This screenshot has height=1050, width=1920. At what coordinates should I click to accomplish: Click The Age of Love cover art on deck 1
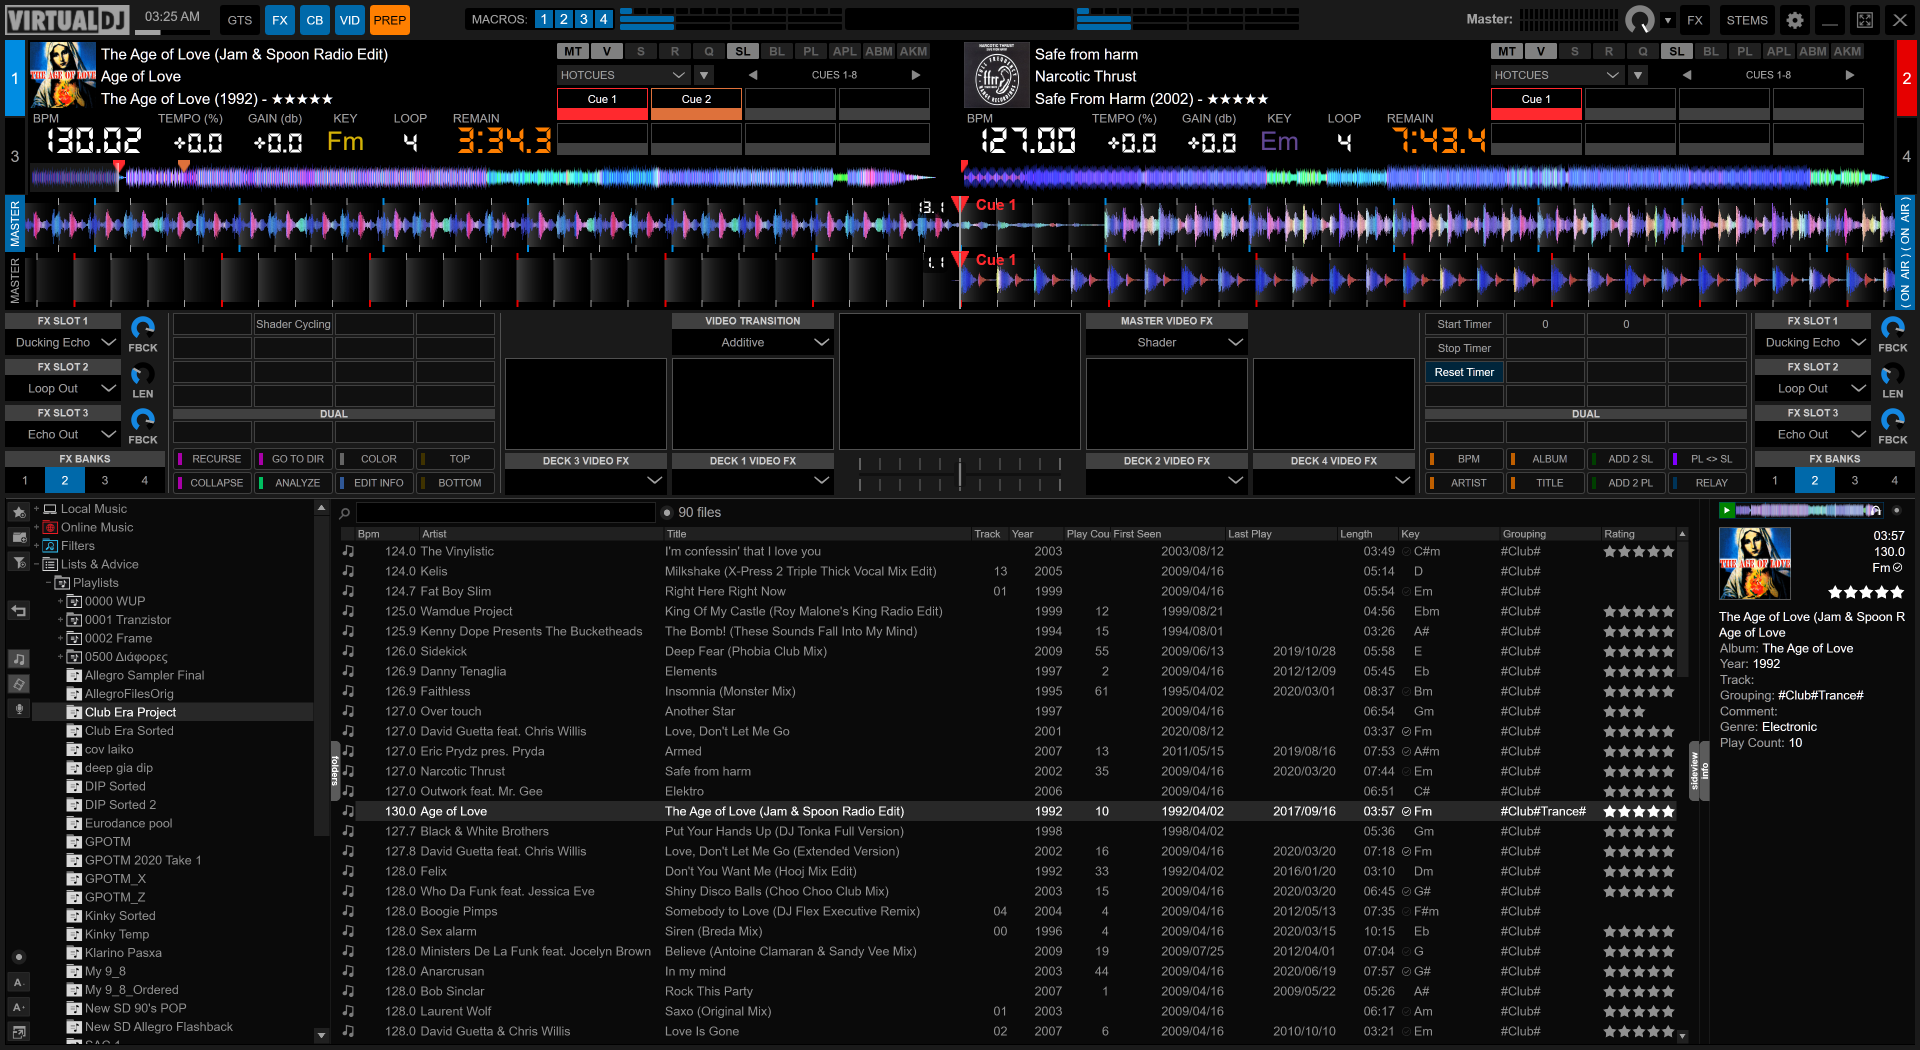63,75
